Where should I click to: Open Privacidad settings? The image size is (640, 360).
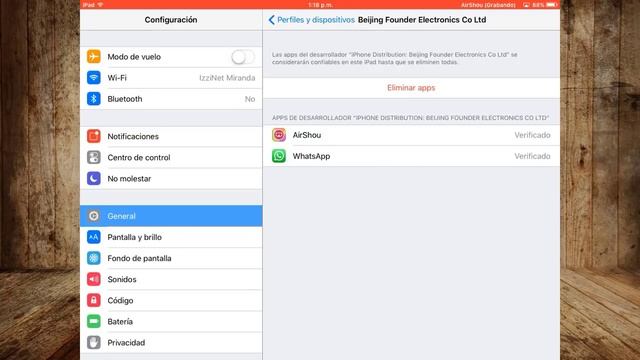tap(171, 342)
